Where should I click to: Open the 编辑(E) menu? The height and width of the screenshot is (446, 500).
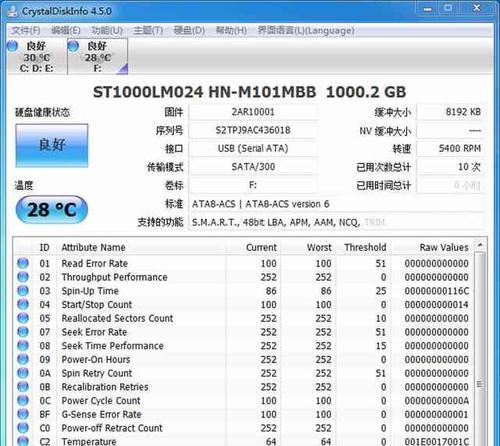click(x=66, y=31)
